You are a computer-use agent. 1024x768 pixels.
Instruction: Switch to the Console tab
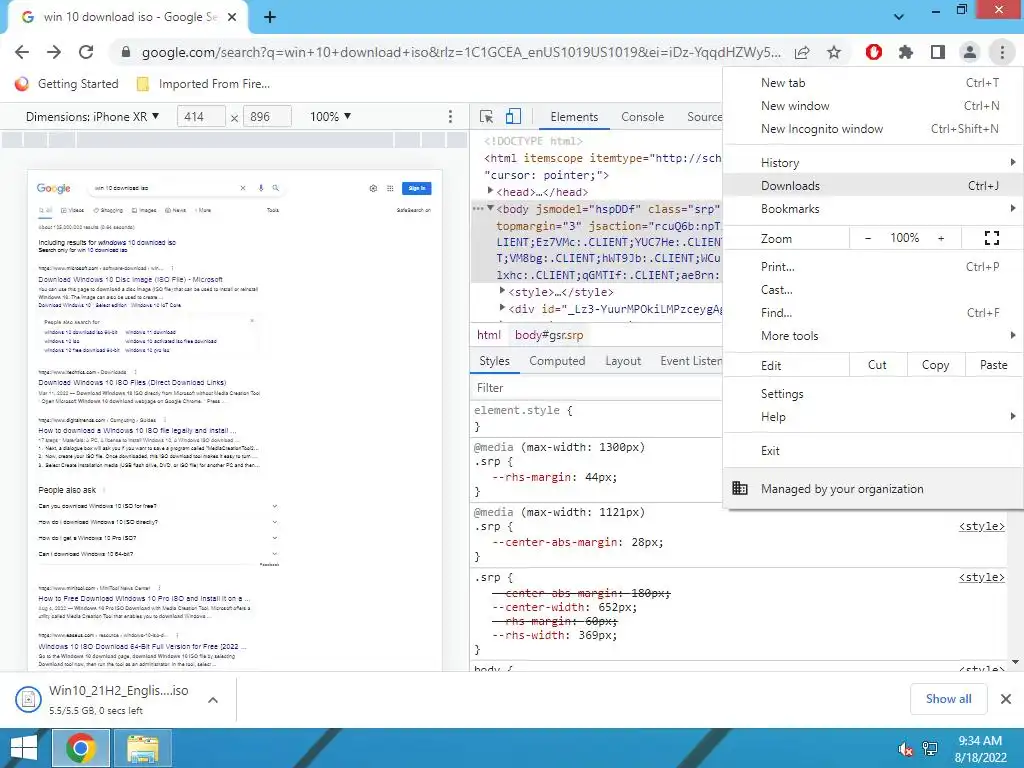click(642, 117)
